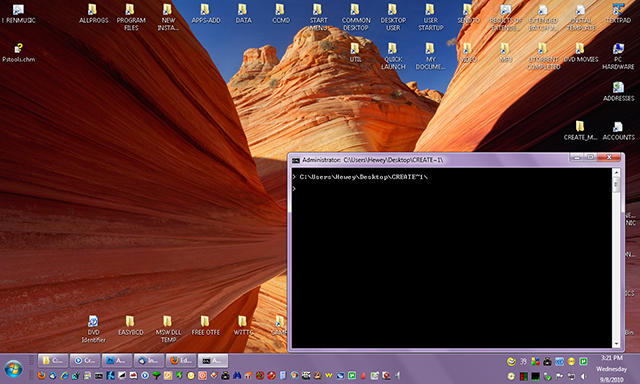Viewport: 640px width, 384px height.
Task: Click the yellow smiley quick launch icon
Action: click(191, 376)
